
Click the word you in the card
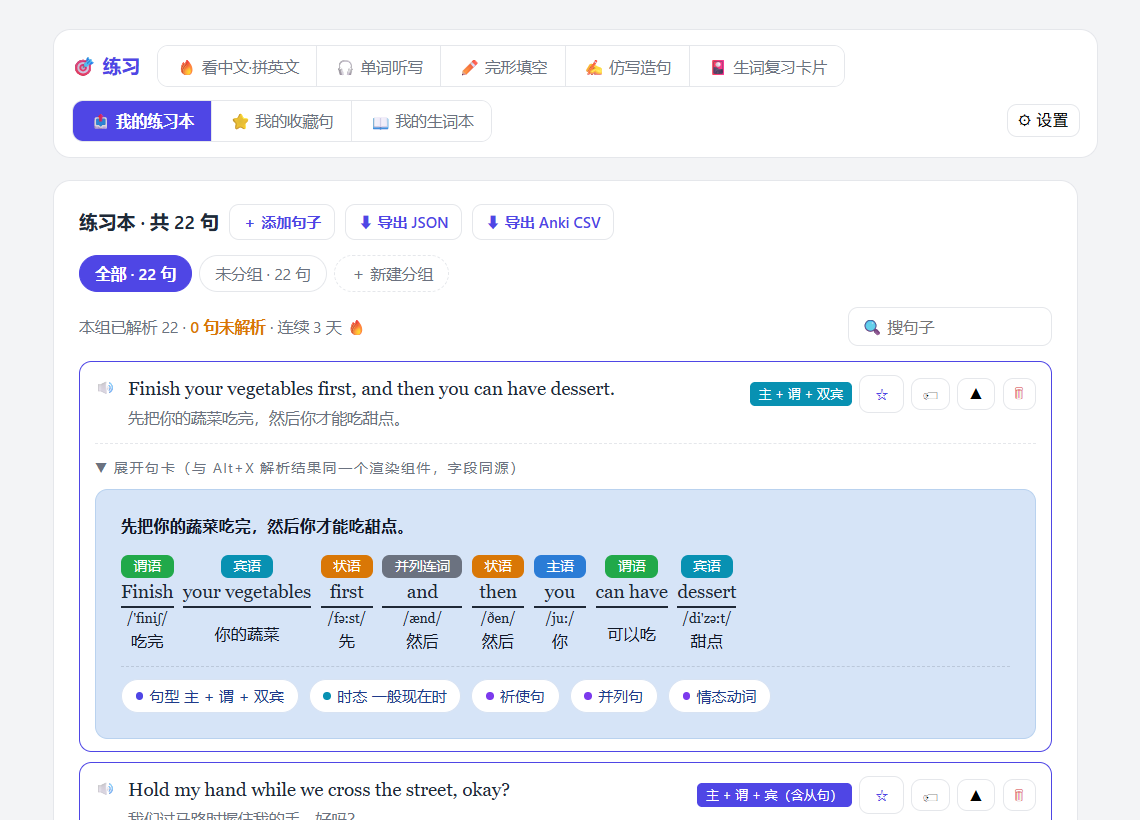(559, 592)
